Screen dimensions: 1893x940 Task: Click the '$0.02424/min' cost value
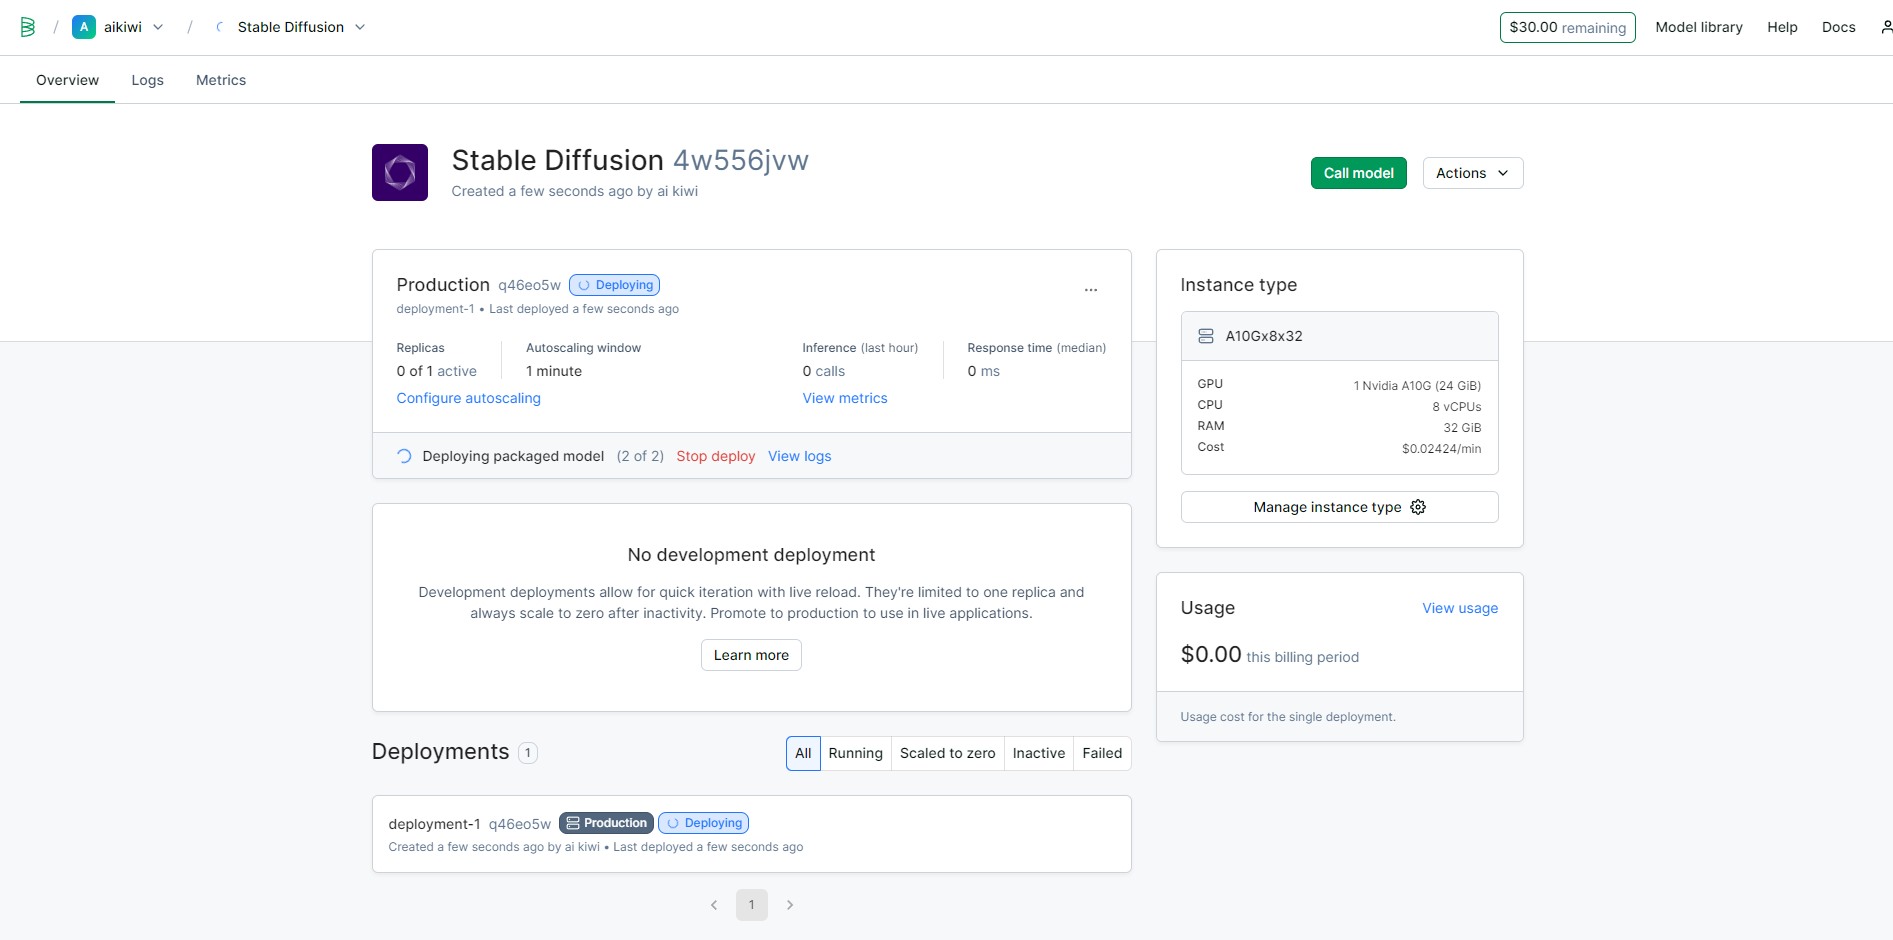1442,449
